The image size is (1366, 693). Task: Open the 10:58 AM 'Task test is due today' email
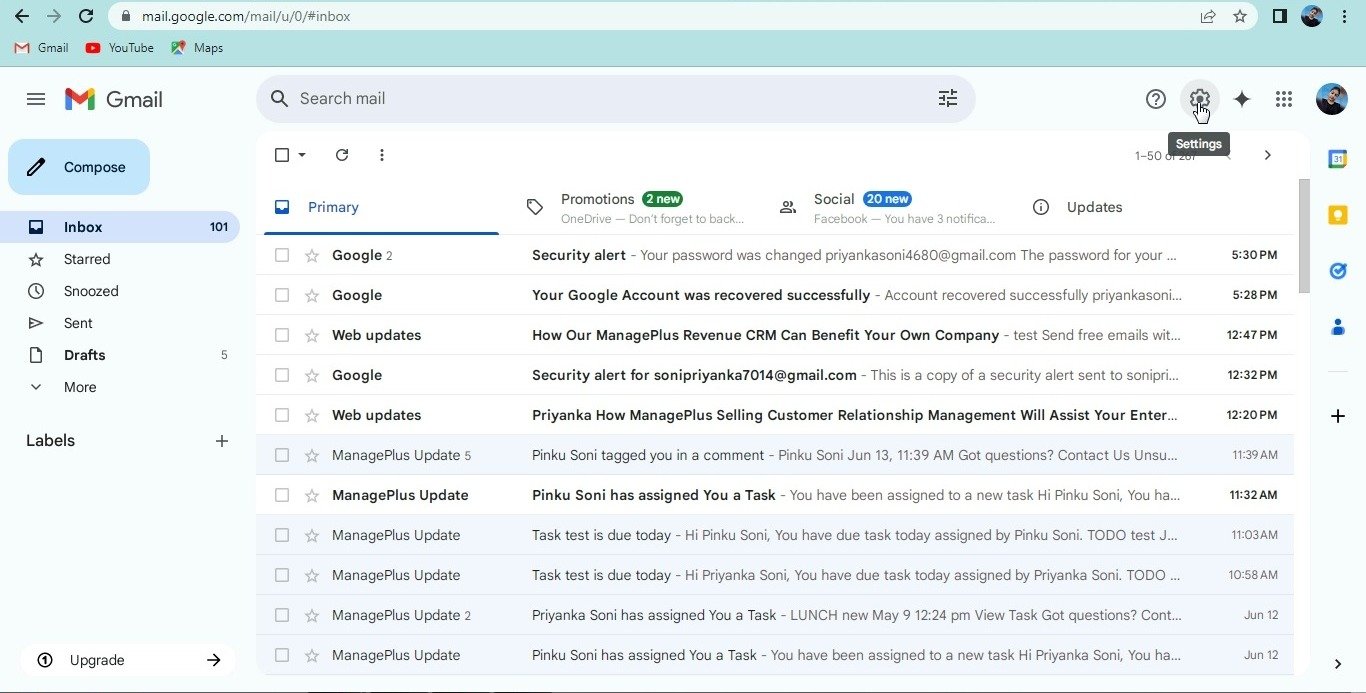pos(775,575)
